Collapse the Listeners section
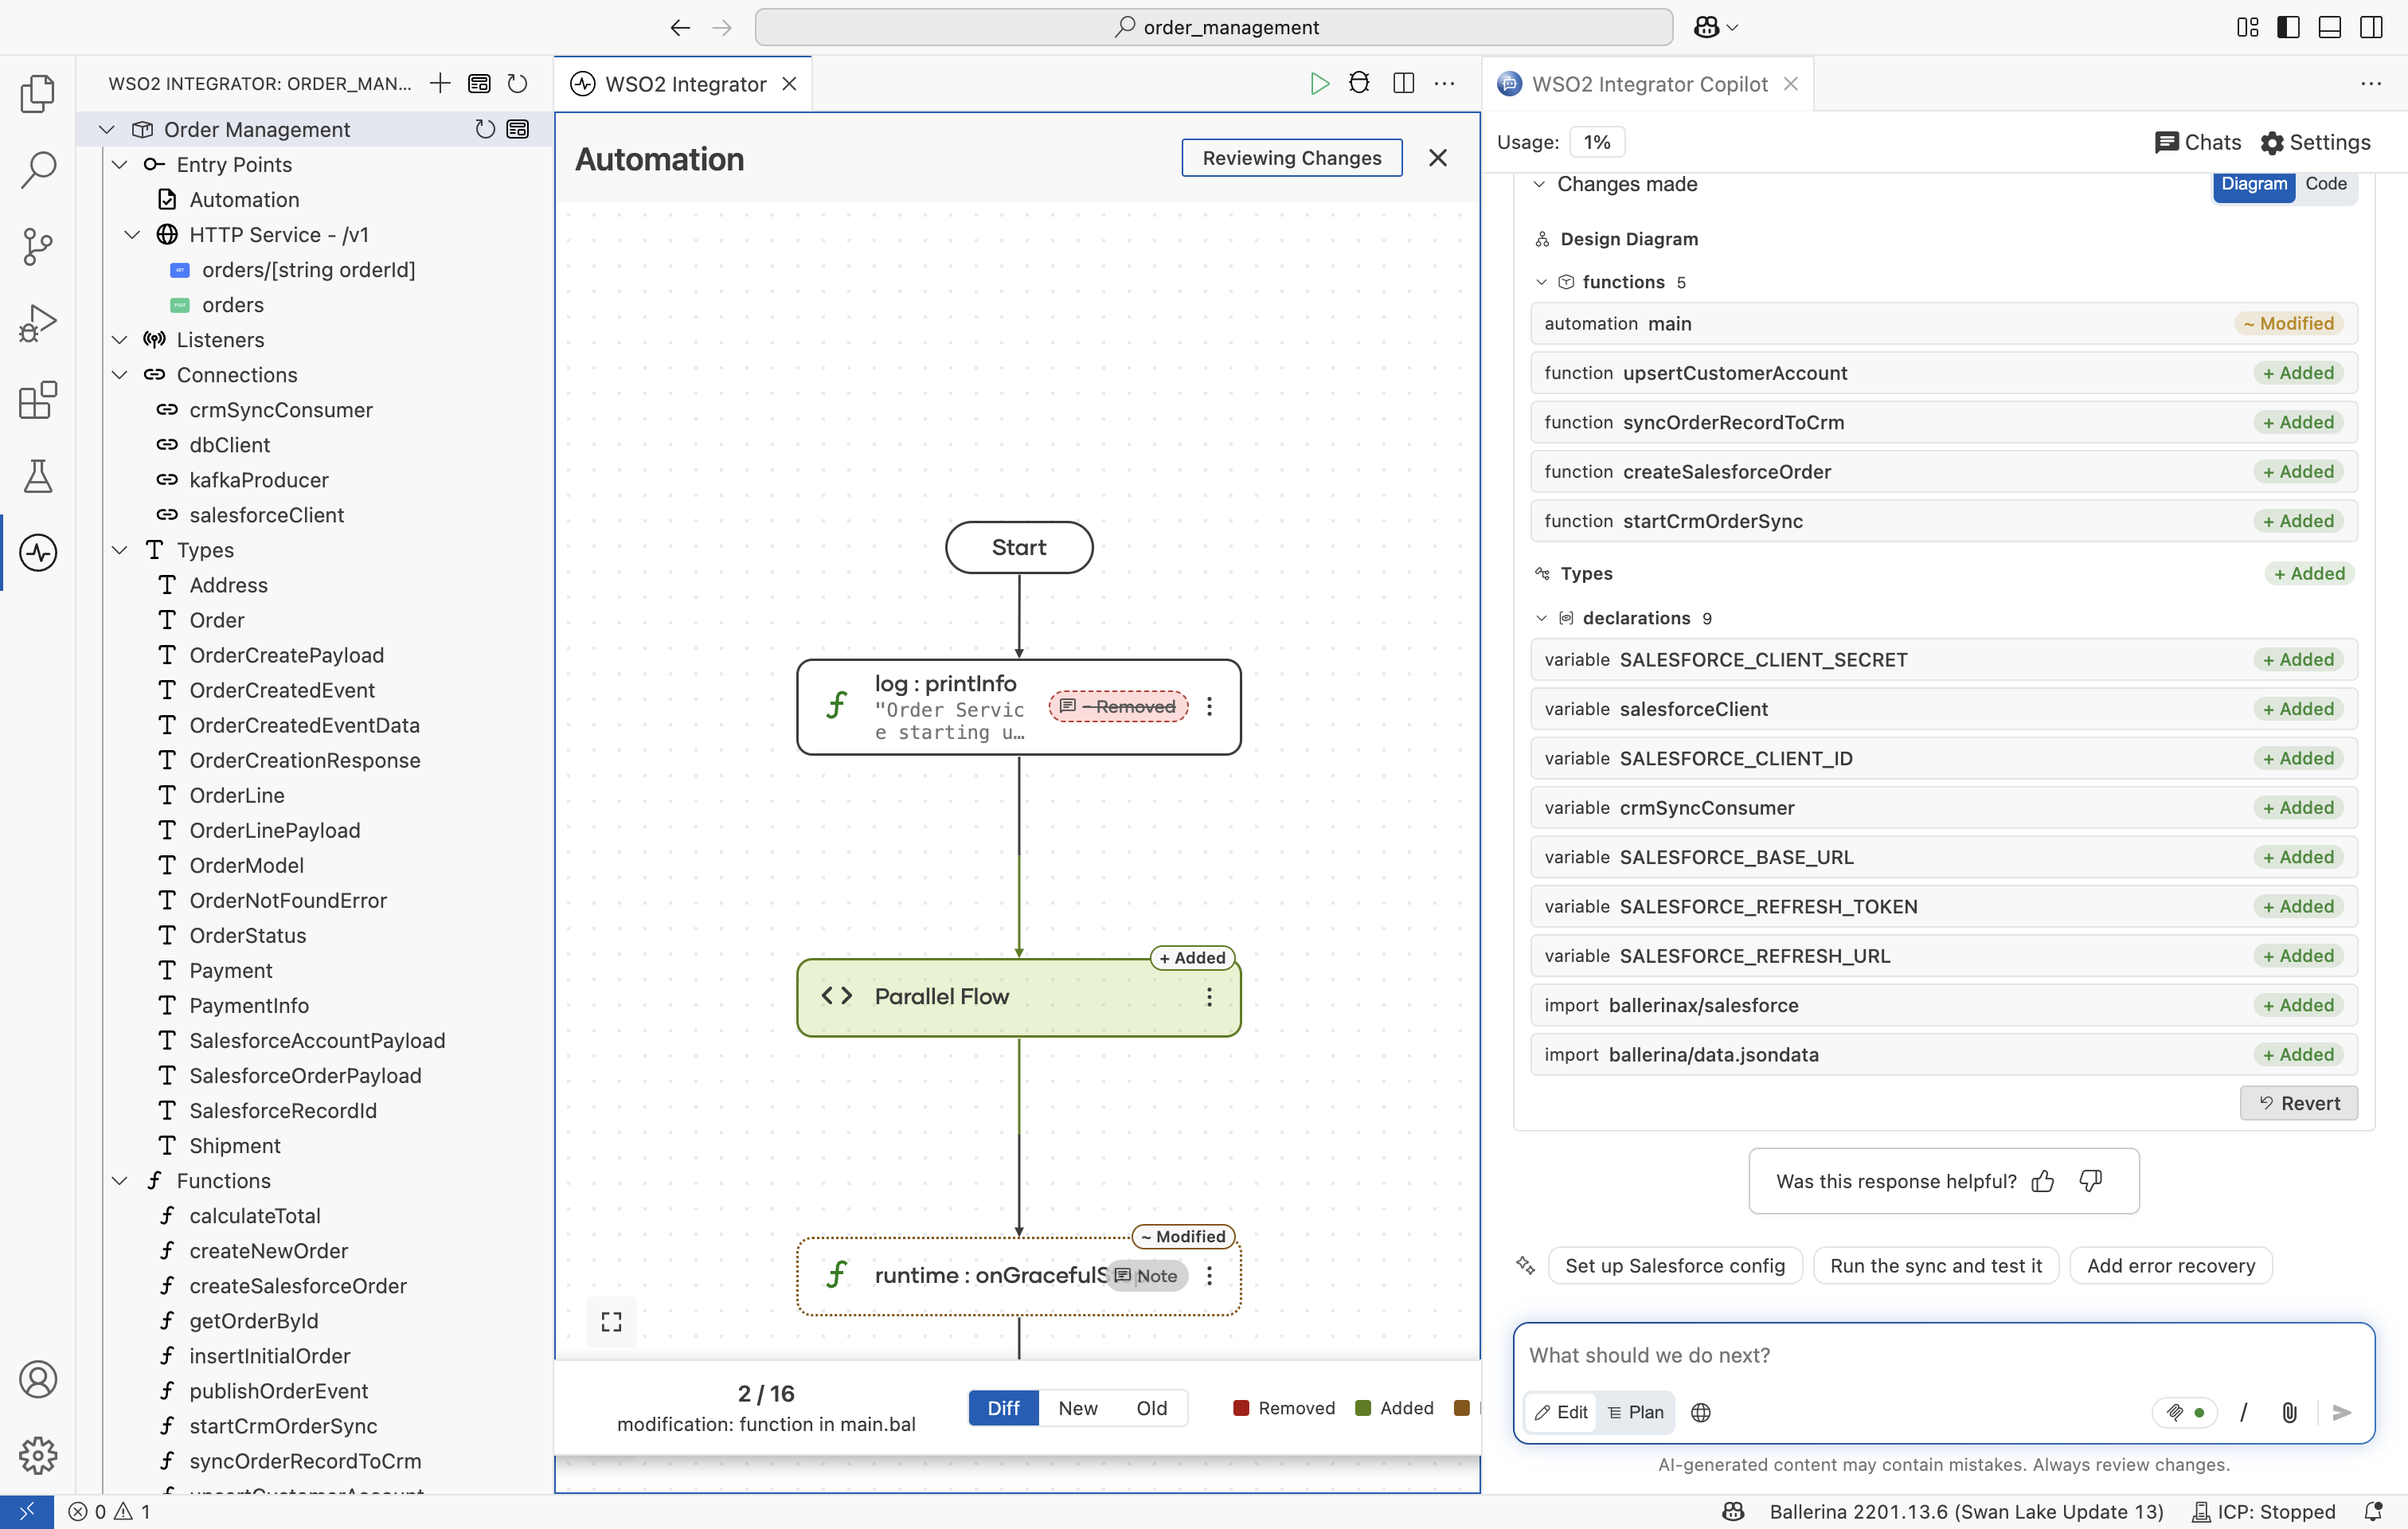Image resolution: width=2408 pixels, height=1529 pixels. [x=119, y=339]
